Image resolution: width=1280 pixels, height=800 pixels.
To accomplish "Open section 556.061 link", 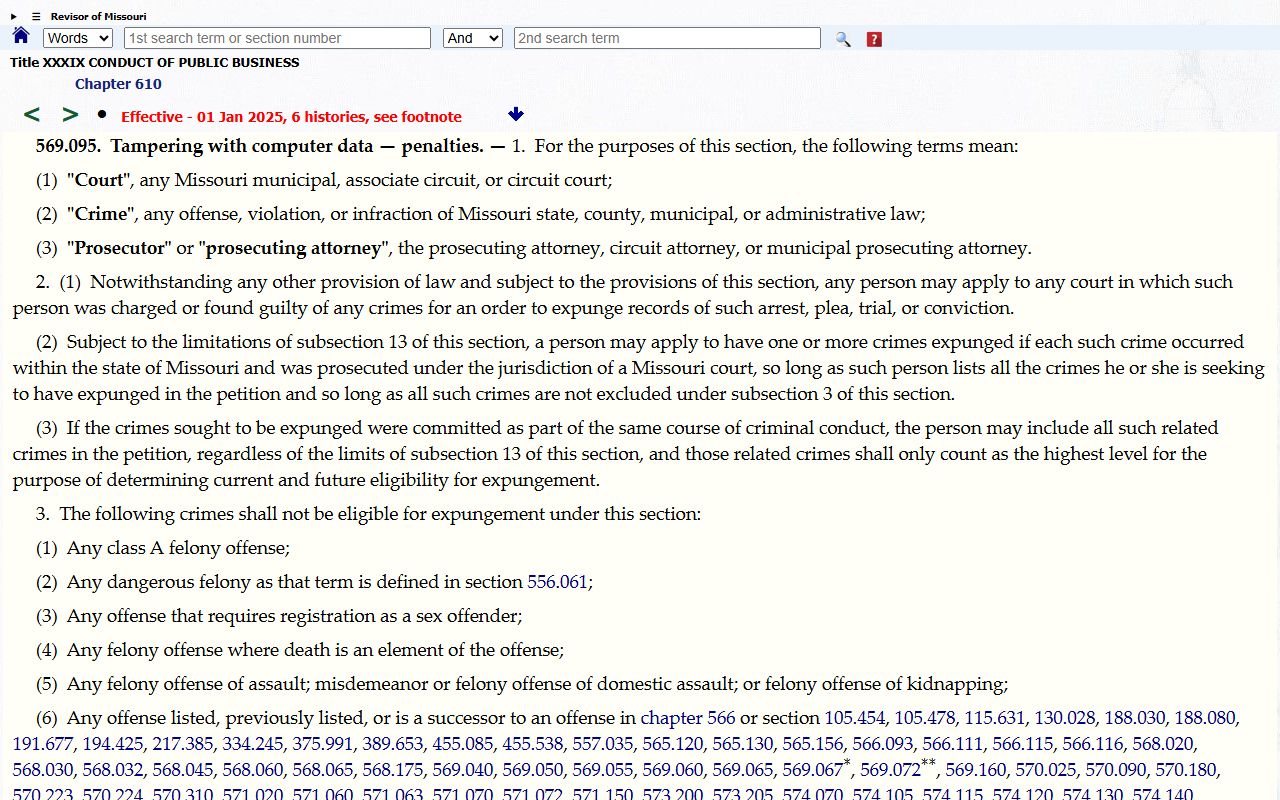I will [x=557, y=582].
